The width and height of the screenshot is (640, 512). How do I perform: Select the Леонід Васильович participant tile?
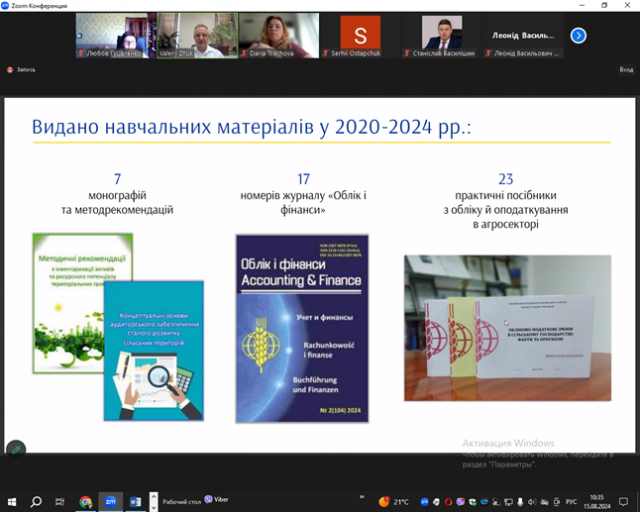(523, 35)
